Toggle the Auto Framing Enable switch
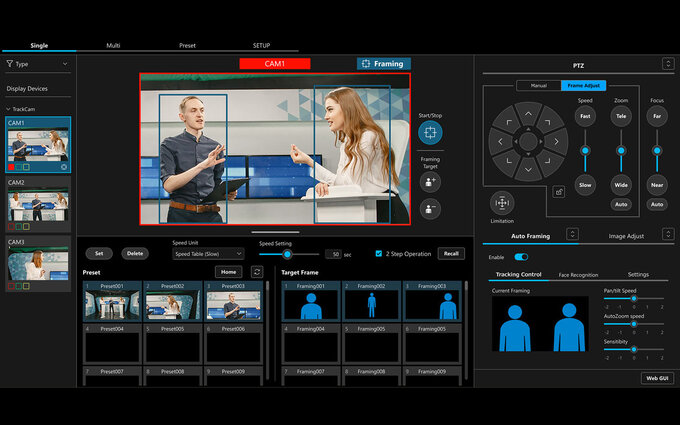The height and width of the screenshot is (425, 680). point(521,257)
